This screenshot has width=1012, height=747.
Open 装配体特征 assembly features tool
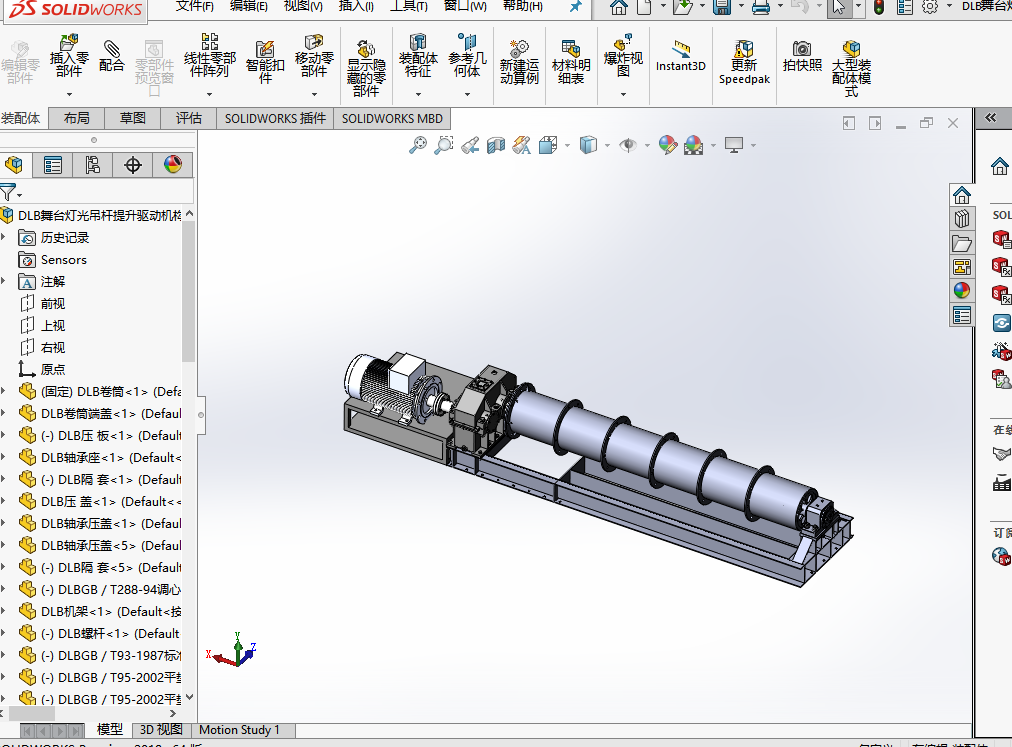(418, 57)
